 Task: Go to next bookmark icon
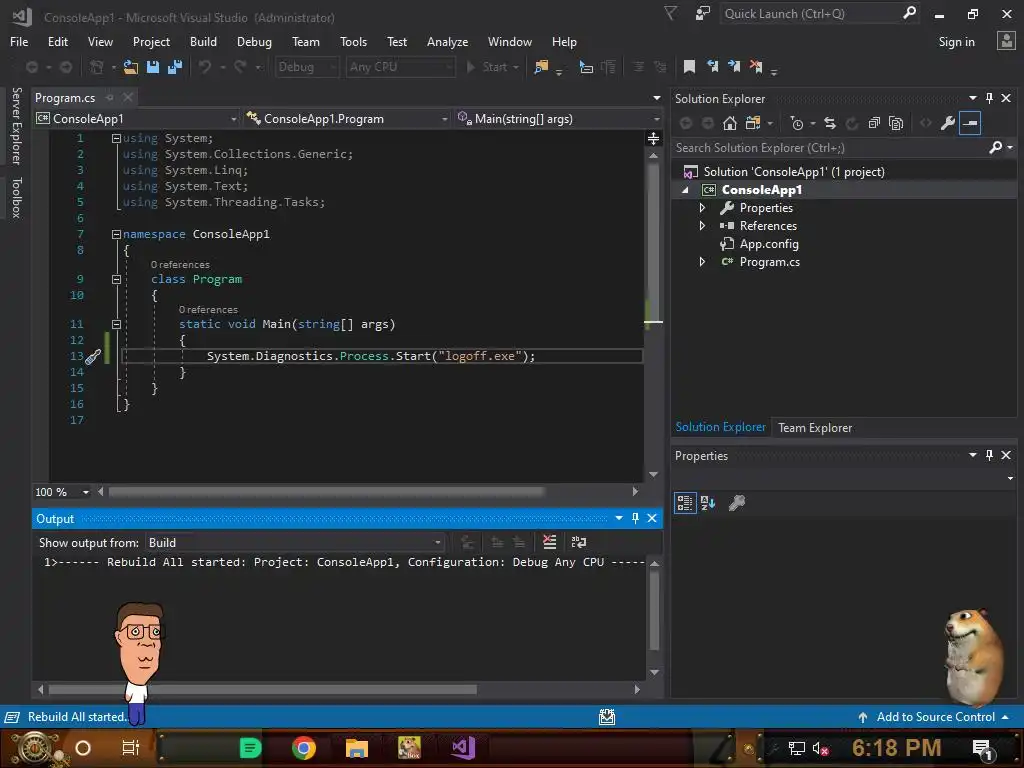point(734,67)
